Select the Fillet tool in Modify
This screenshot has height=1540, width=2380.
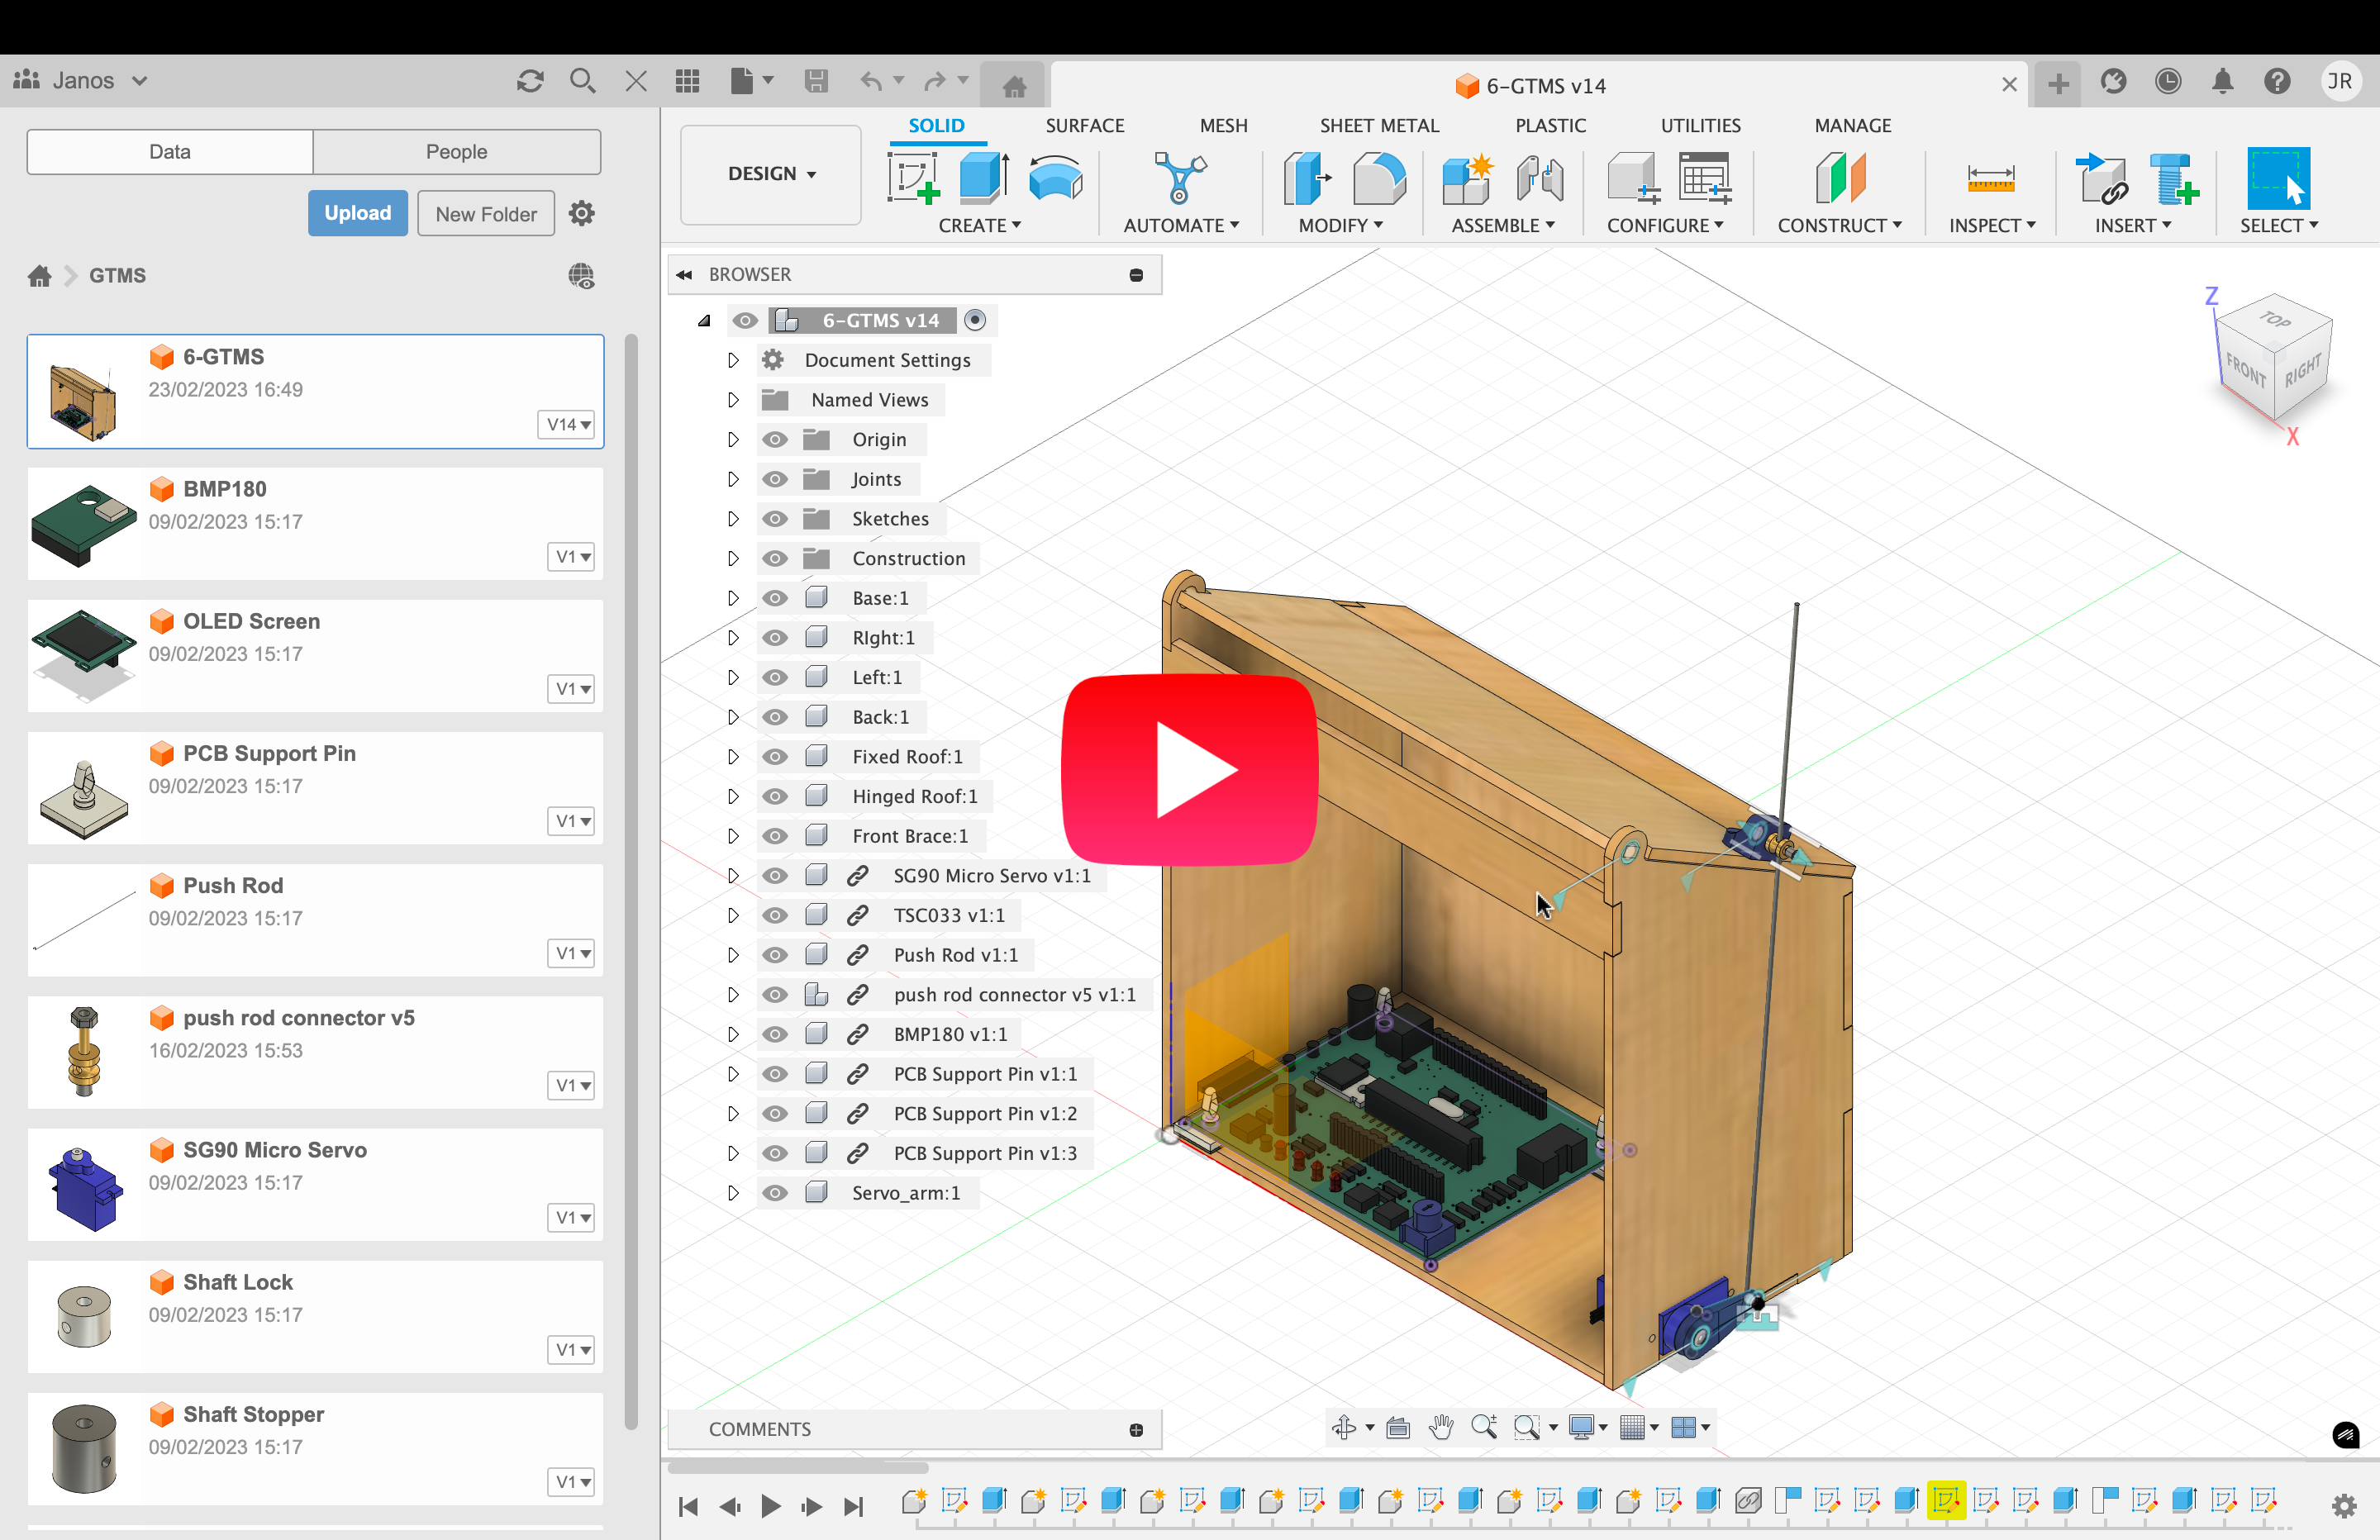pos(1379,178)
